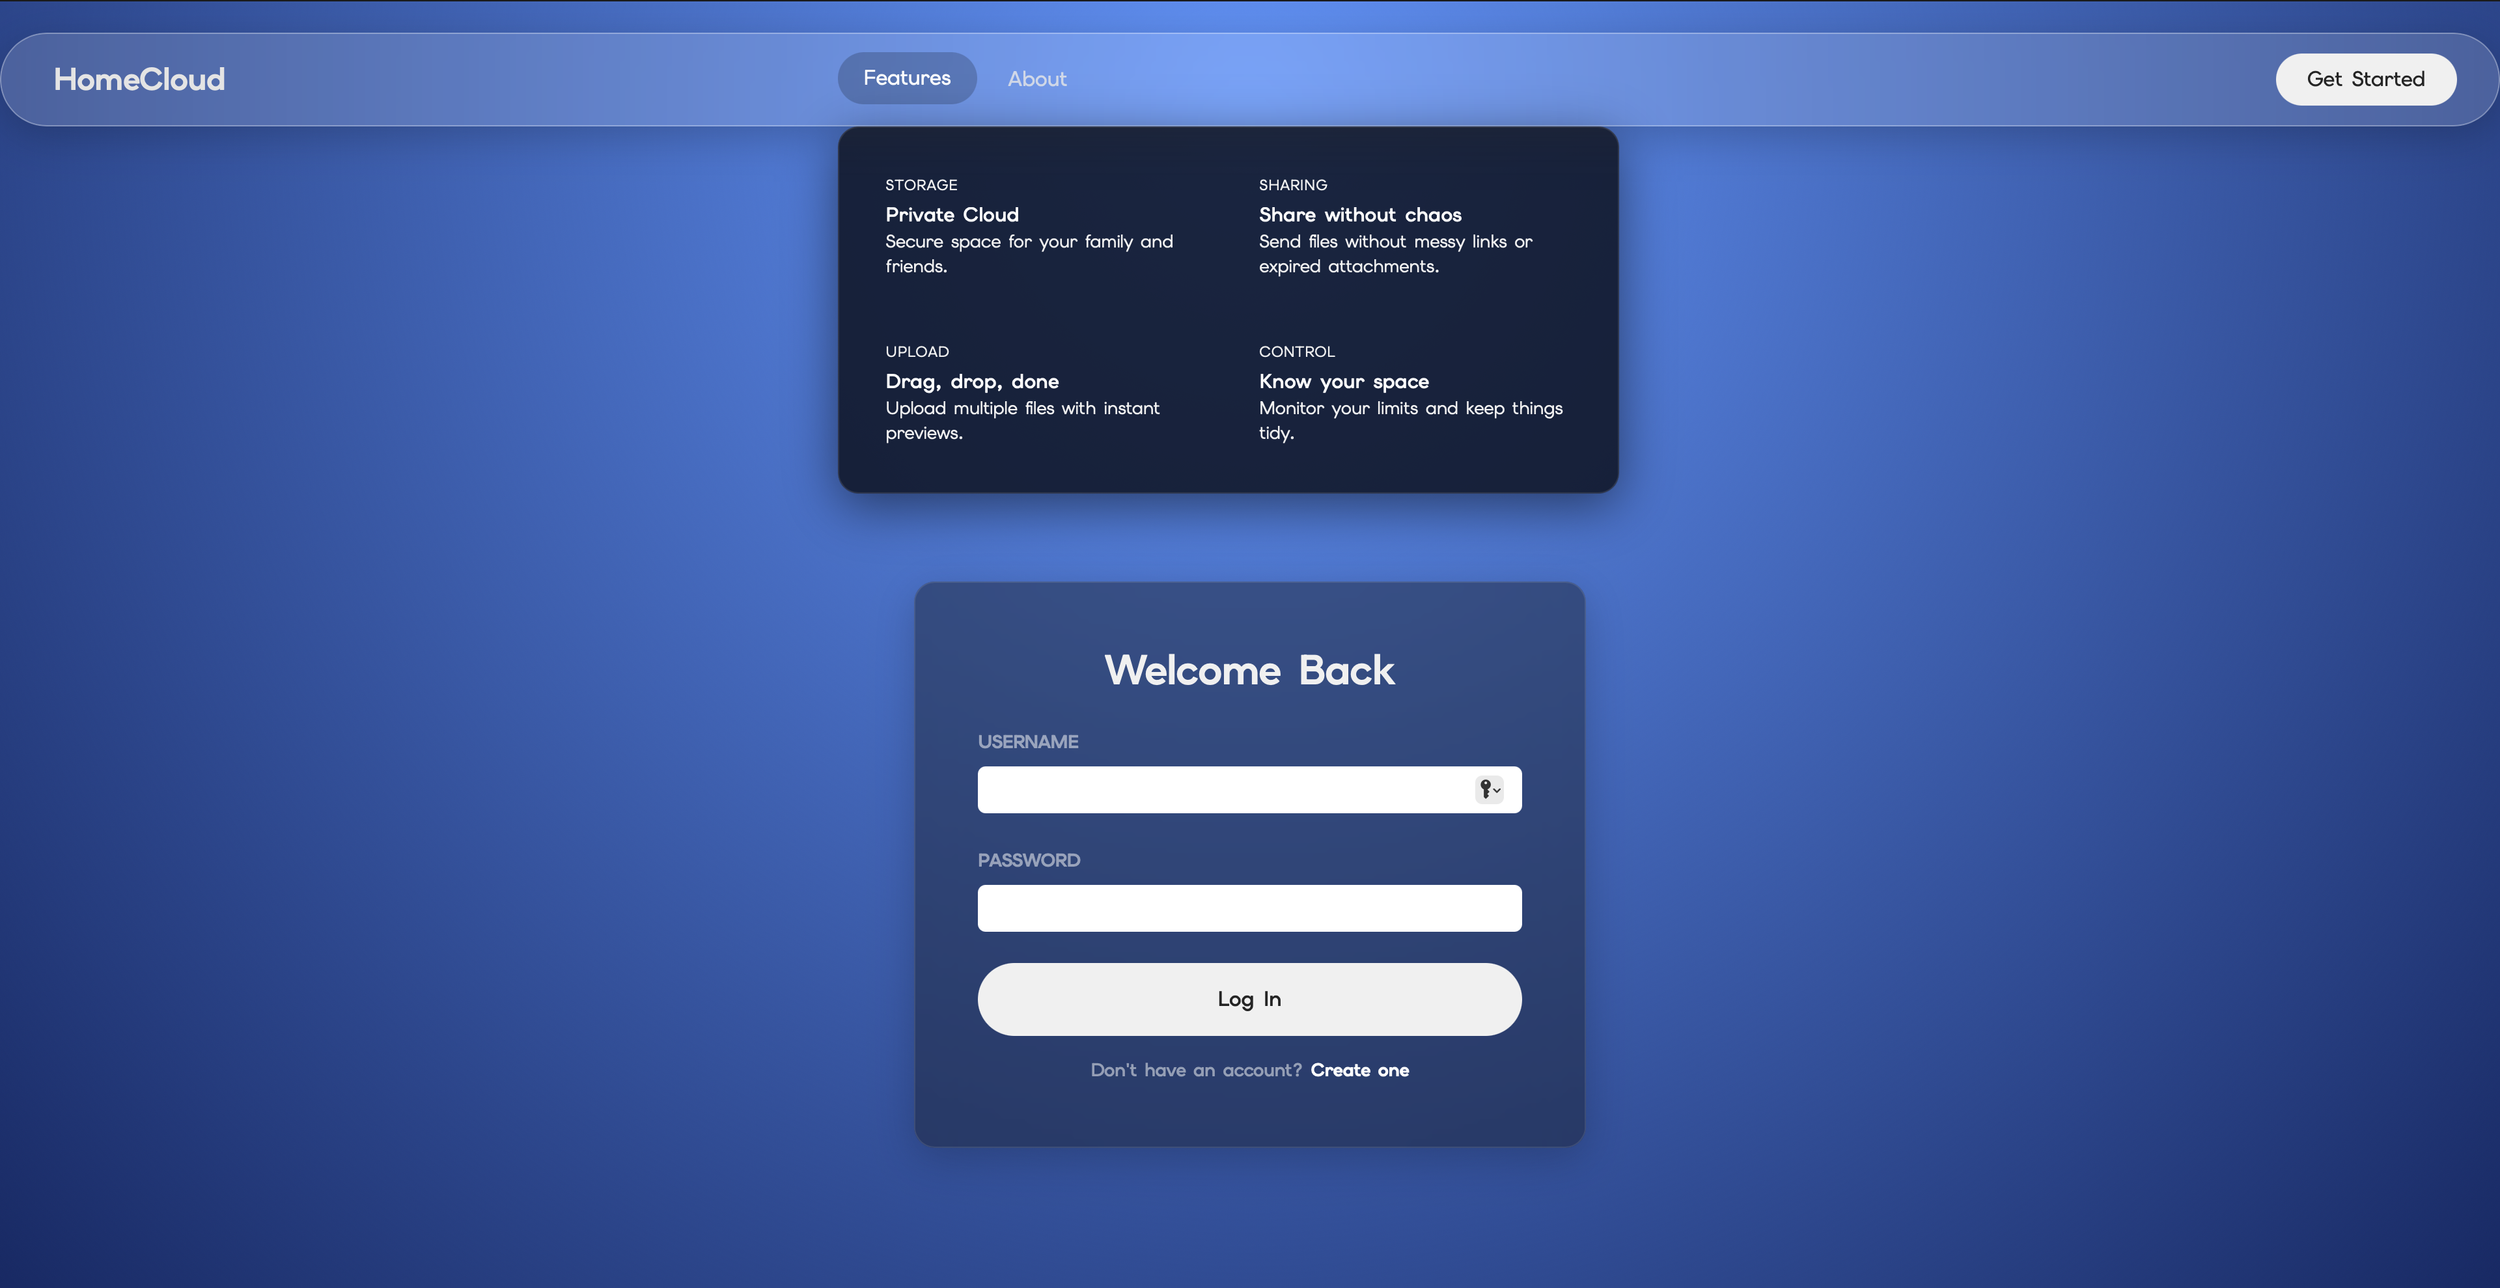Click the Know your space control card
Image resolution: width=2500 pixels, height=1288 pixels.
1410,392
